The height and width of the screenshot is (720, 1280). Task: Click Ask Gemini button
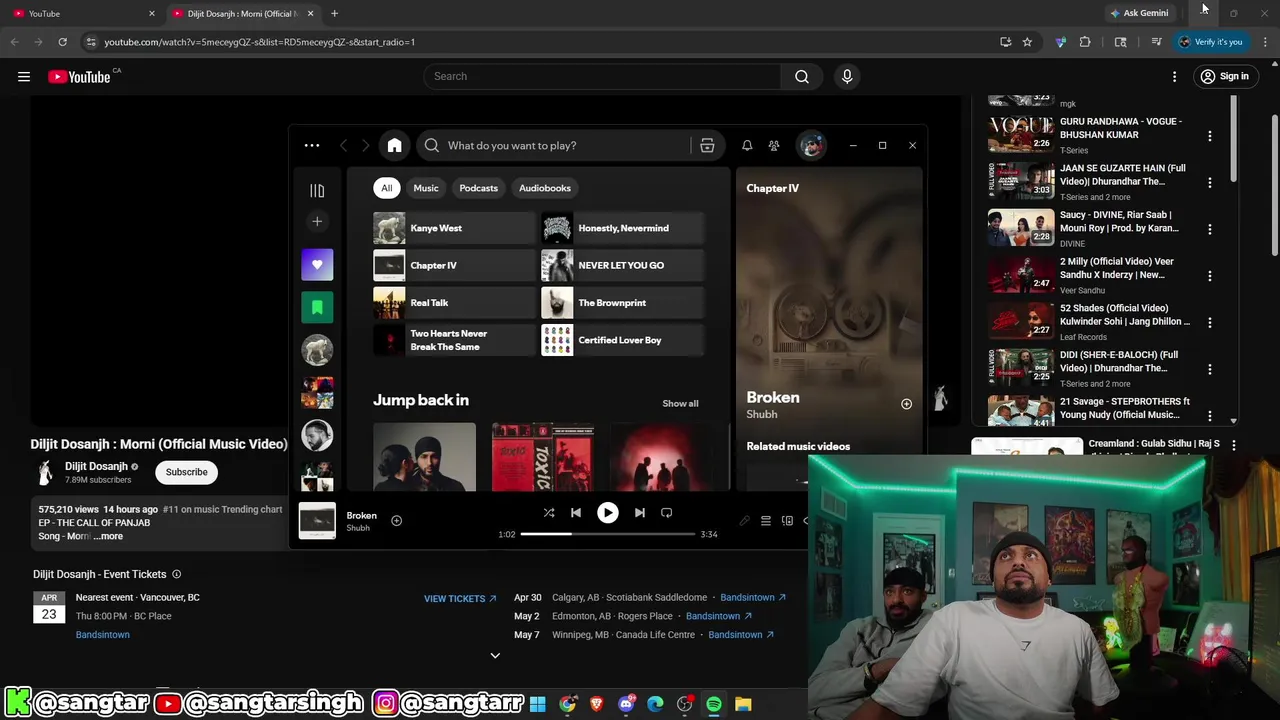pos(1139,13)
